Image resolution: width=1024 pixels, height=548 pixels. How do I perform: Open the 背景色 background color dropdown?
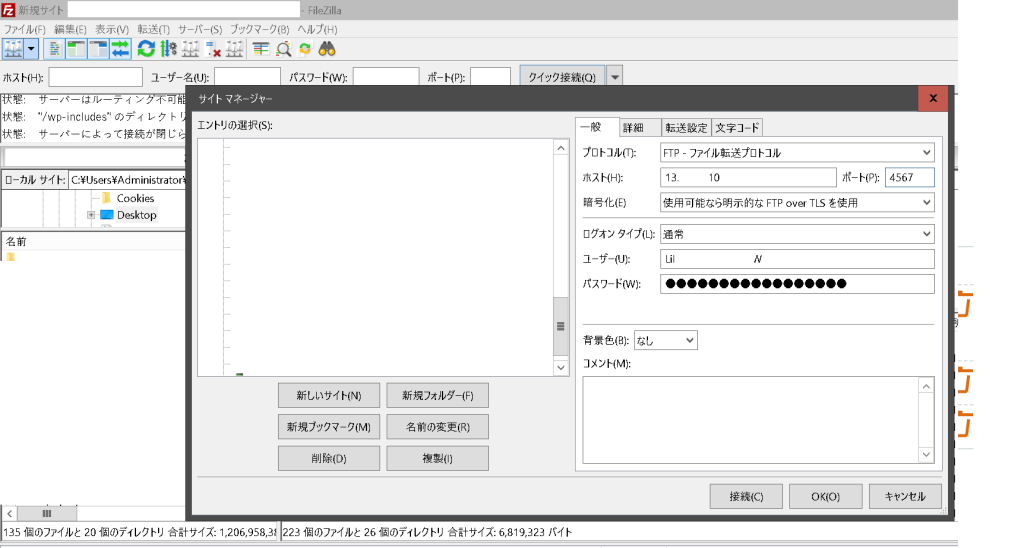[x=665, y=340]
